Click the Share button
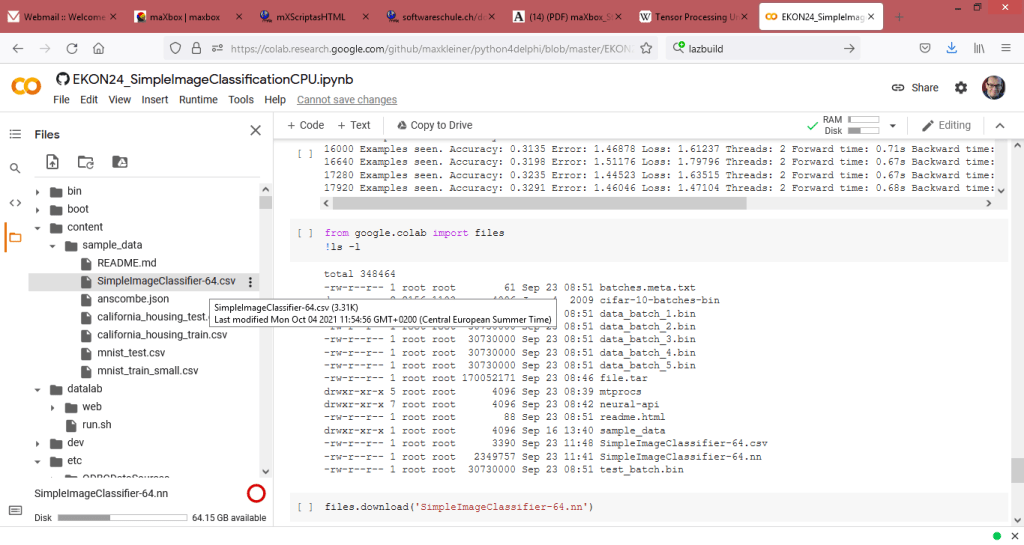 (914, 88)
